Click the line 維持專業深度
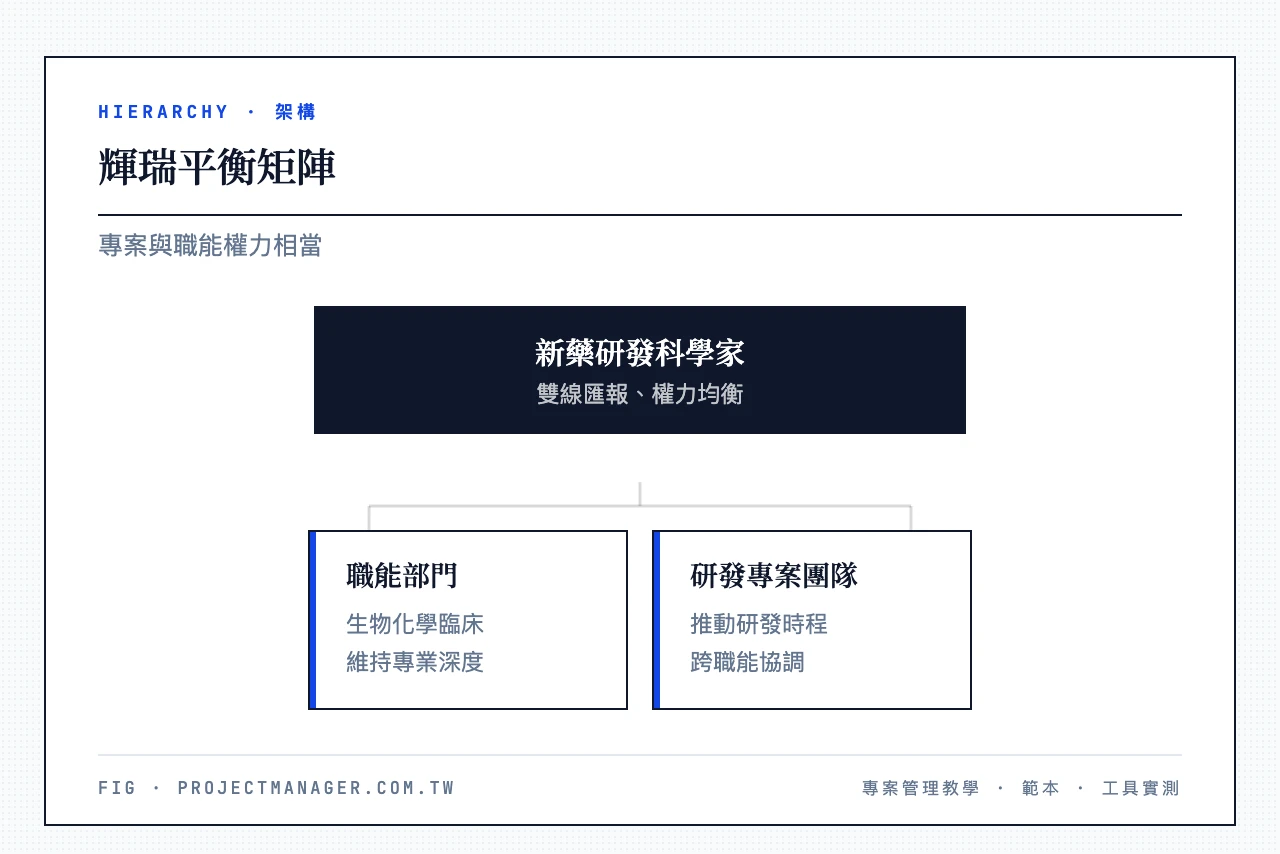 click(x=415, y=662)
